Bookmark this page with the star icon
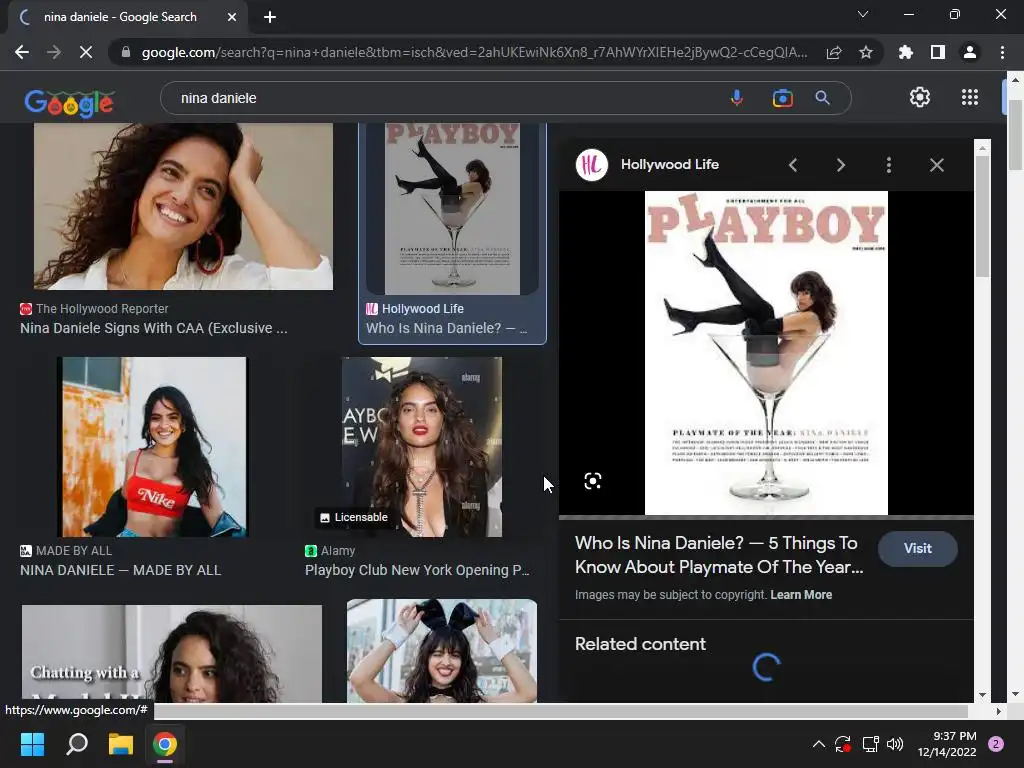Screen dimensions: 1024x768 [866, 52]
